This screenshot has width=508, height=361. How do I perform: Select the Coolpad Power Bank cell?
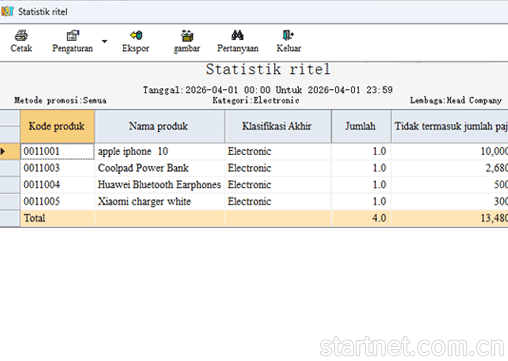coord(159,168)
